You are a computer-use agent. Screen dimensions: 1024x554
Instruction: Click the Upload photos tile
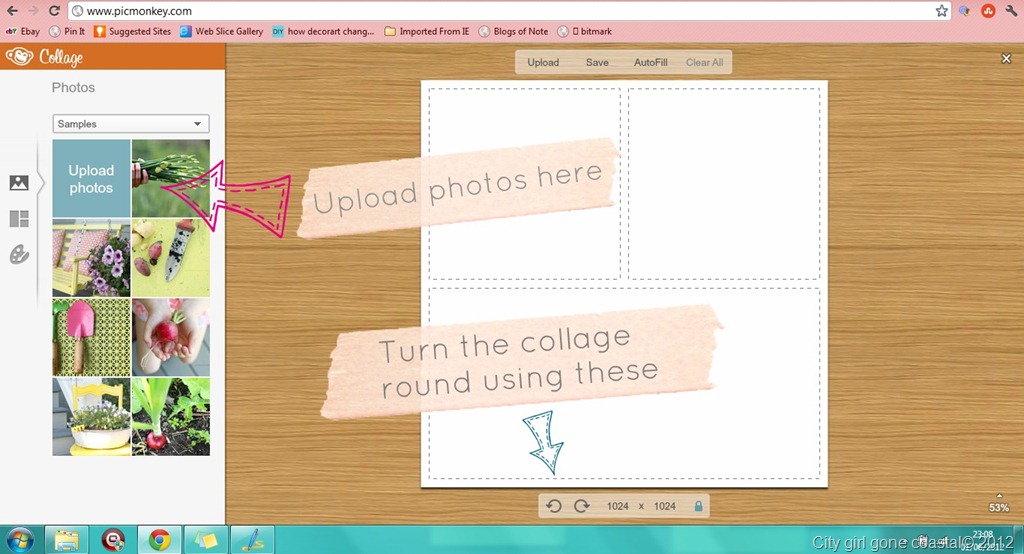[x=91, y=178]
